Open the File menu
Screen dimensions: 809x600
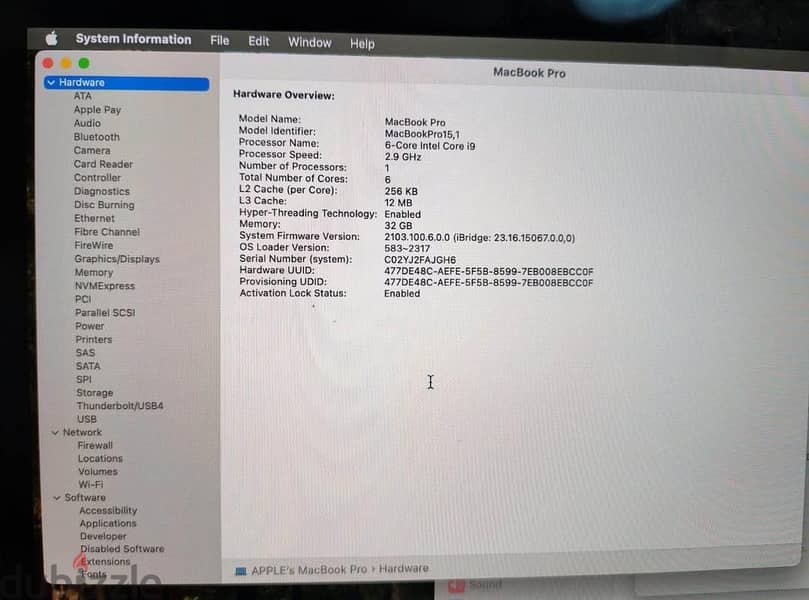click(x=219, y=40)
